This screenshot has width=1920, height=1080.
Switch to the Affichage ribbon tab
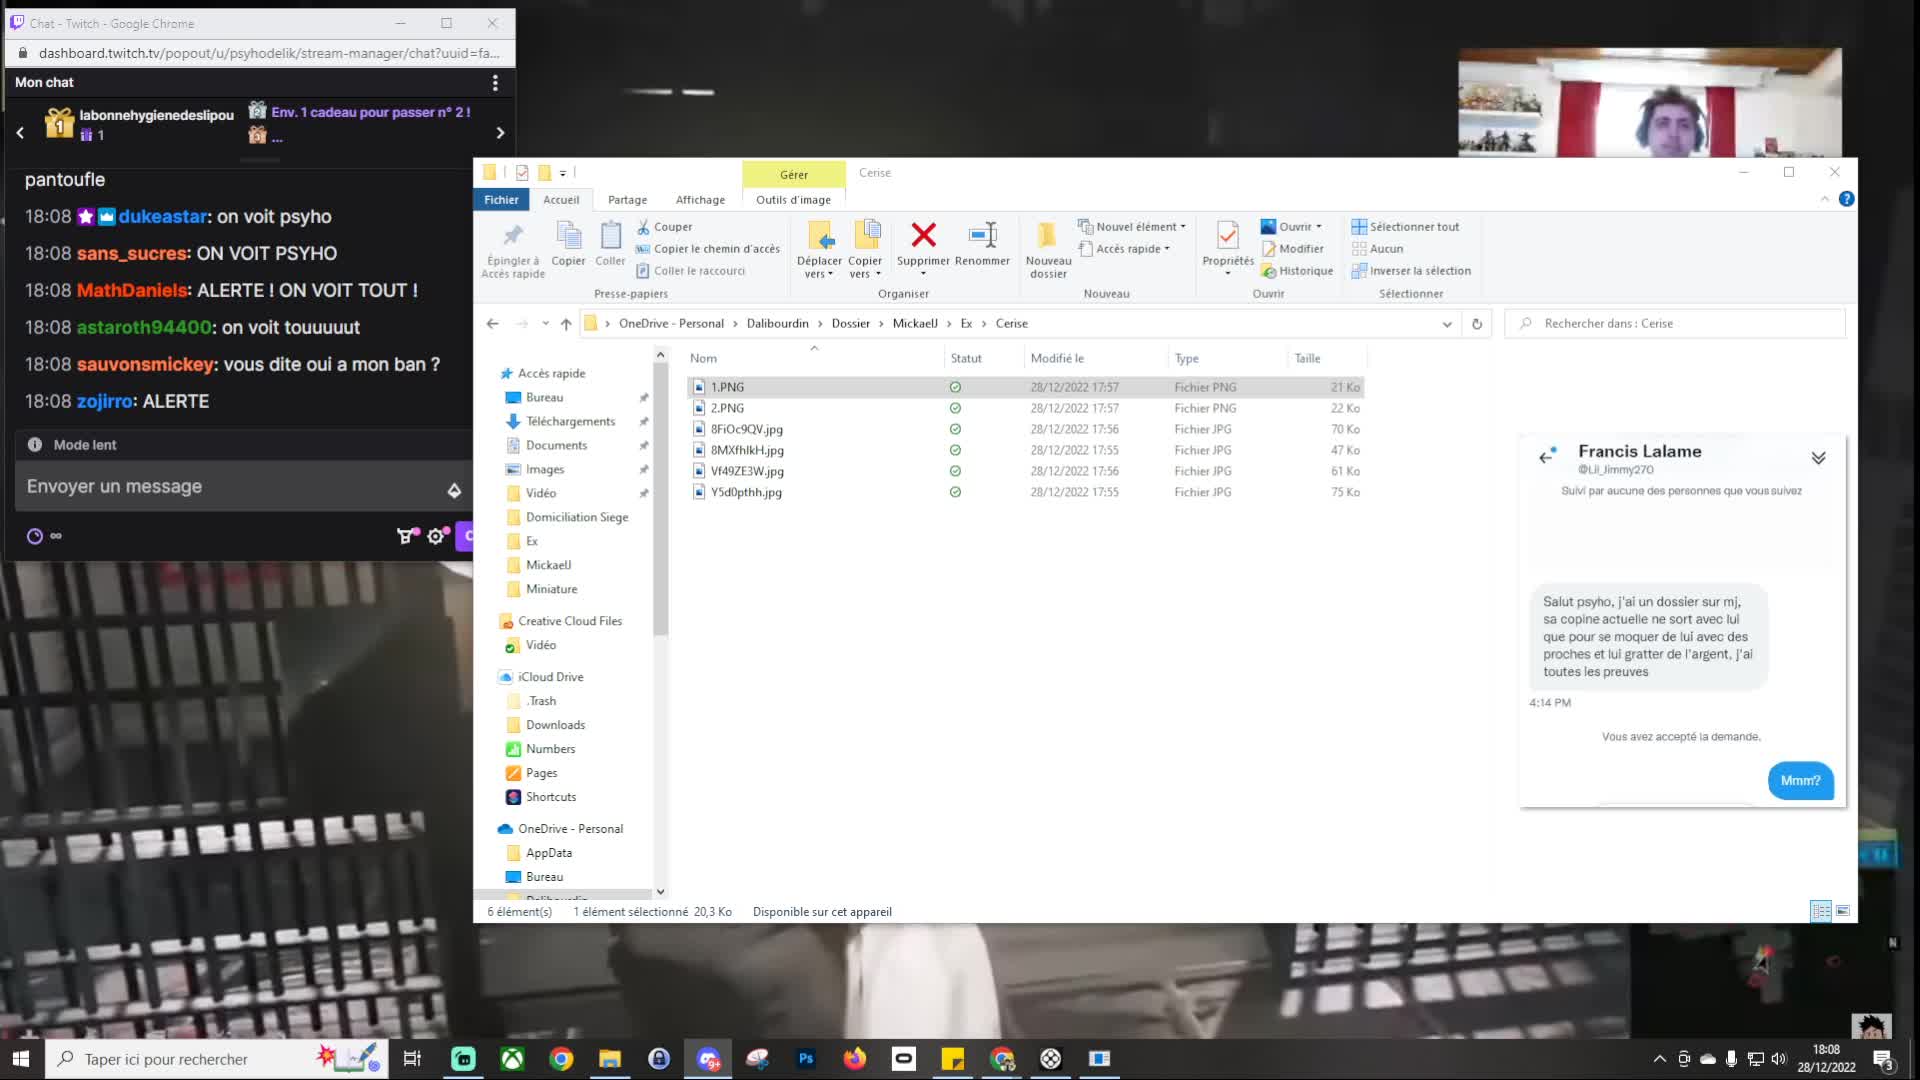tap(700, 199)
